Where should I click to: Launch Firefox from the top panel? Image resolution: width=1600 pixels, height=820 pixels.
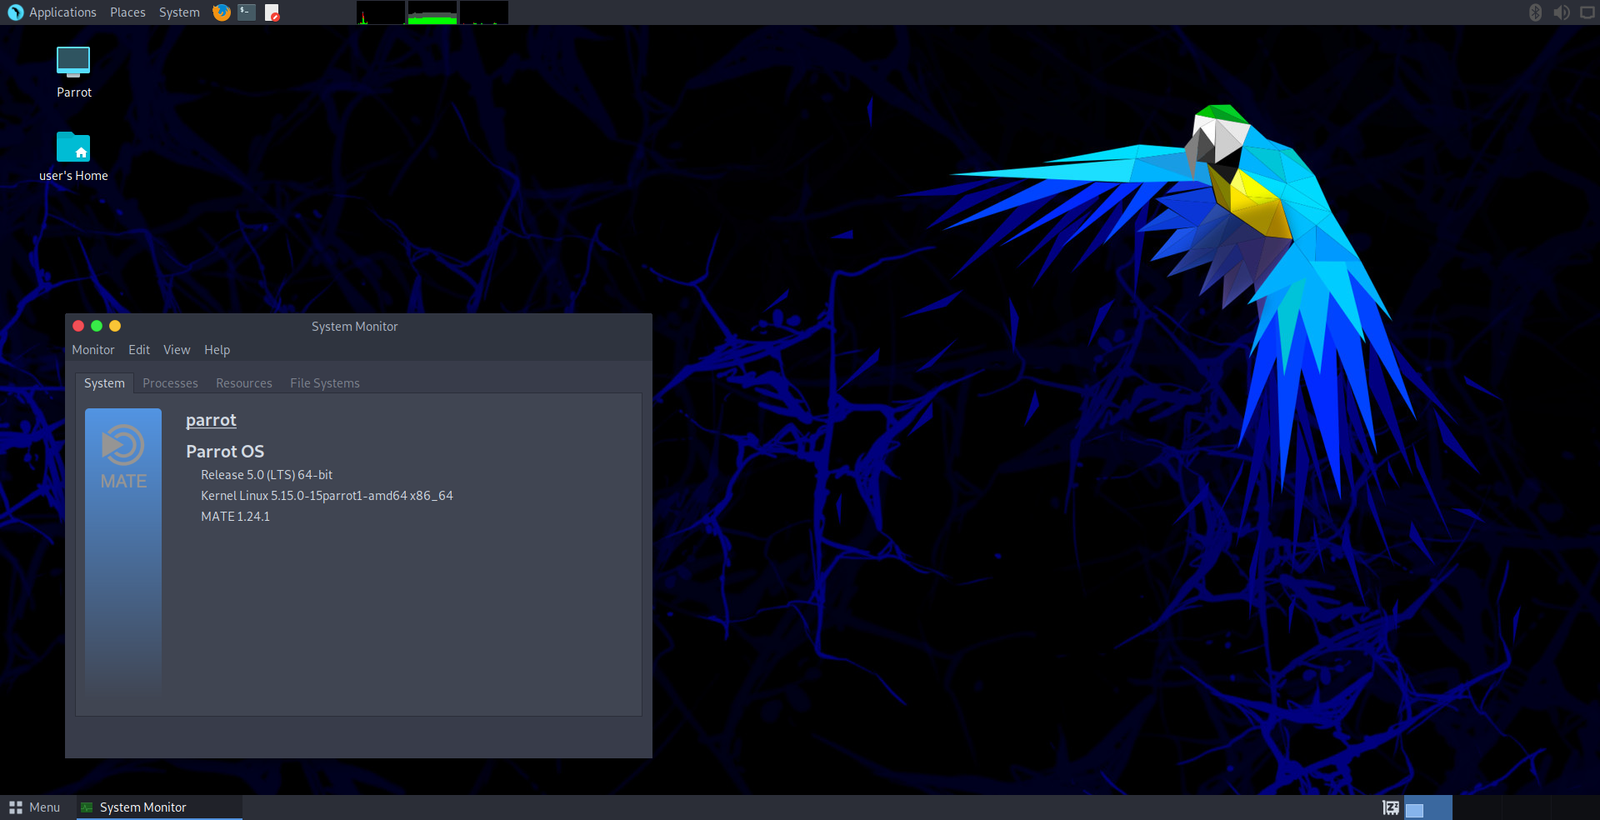[x=222, y=12]
